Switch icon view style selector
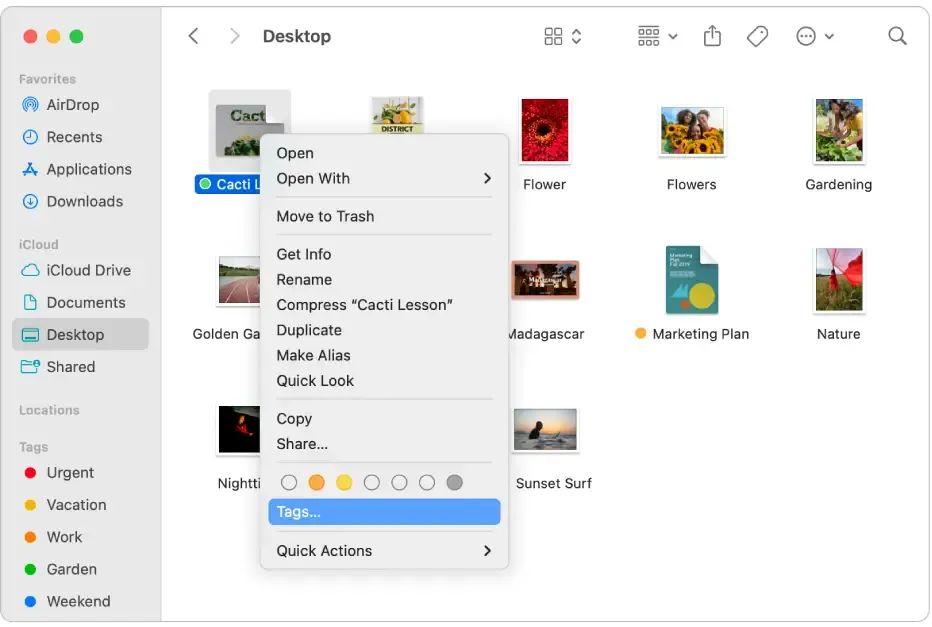The image size is (932, 627). click(x=562, y=36)
